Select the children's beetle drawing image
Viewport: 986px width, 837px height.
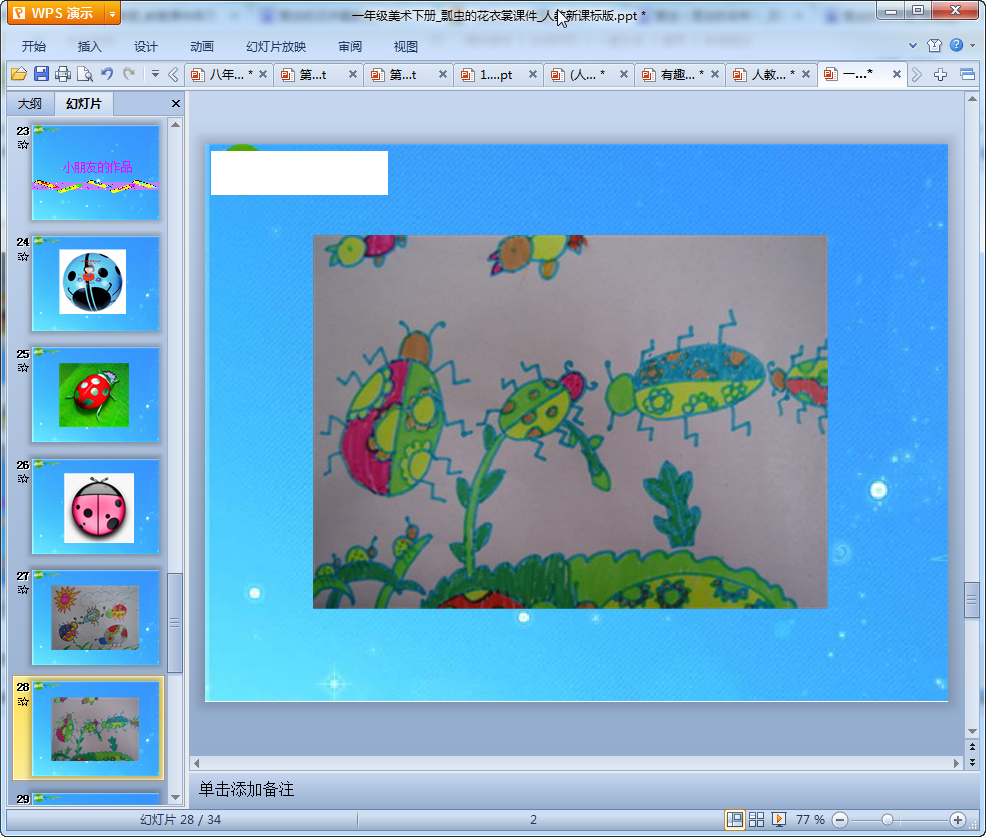(x=570, y=422)
